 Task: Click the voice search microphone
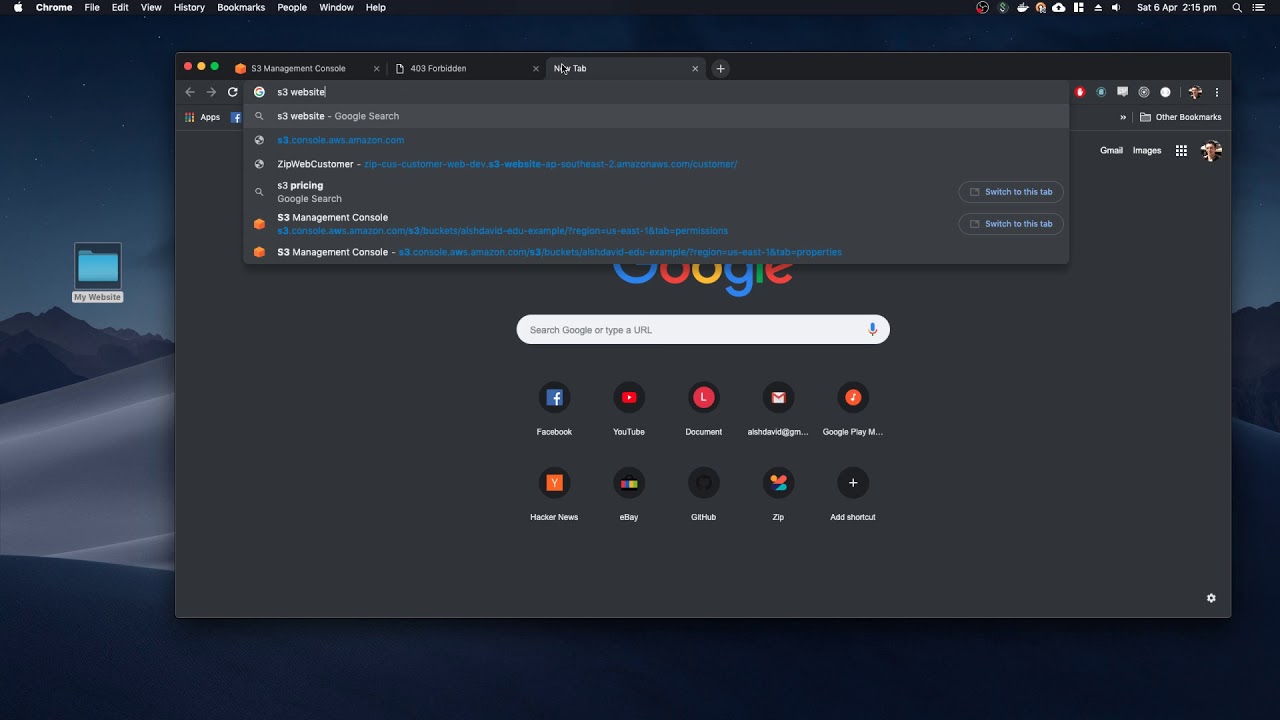[x=872, y=329]
